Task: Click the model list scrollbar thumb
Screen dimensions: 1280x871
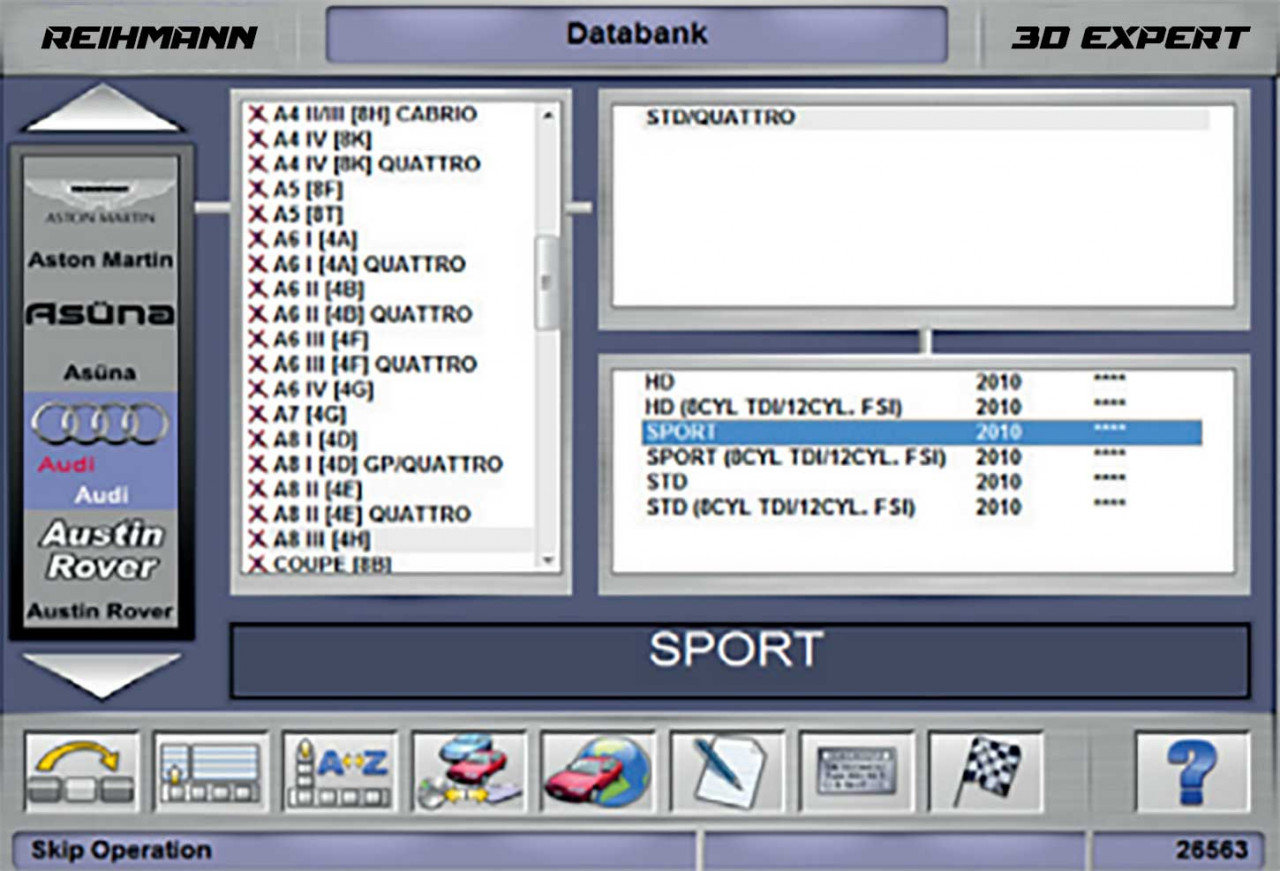Action: (x=547, y=282)
